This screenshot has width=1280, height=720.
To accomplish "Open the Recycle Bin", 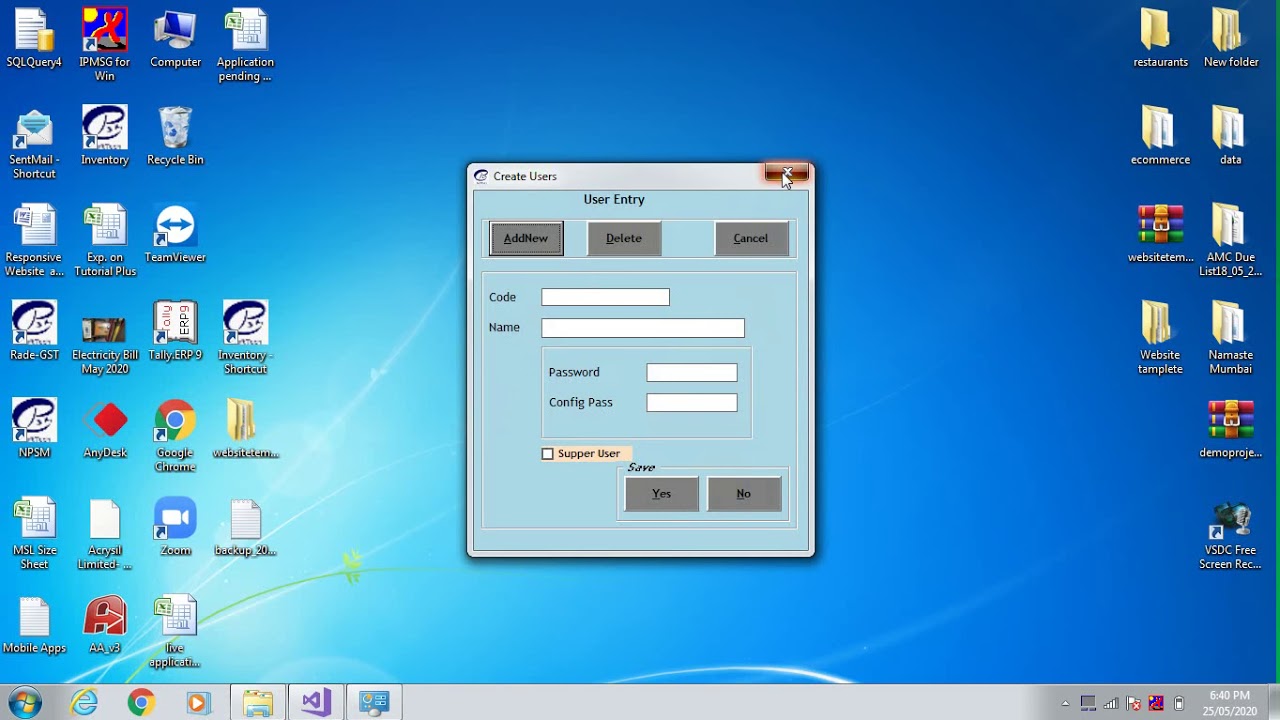I will (175, 136).
